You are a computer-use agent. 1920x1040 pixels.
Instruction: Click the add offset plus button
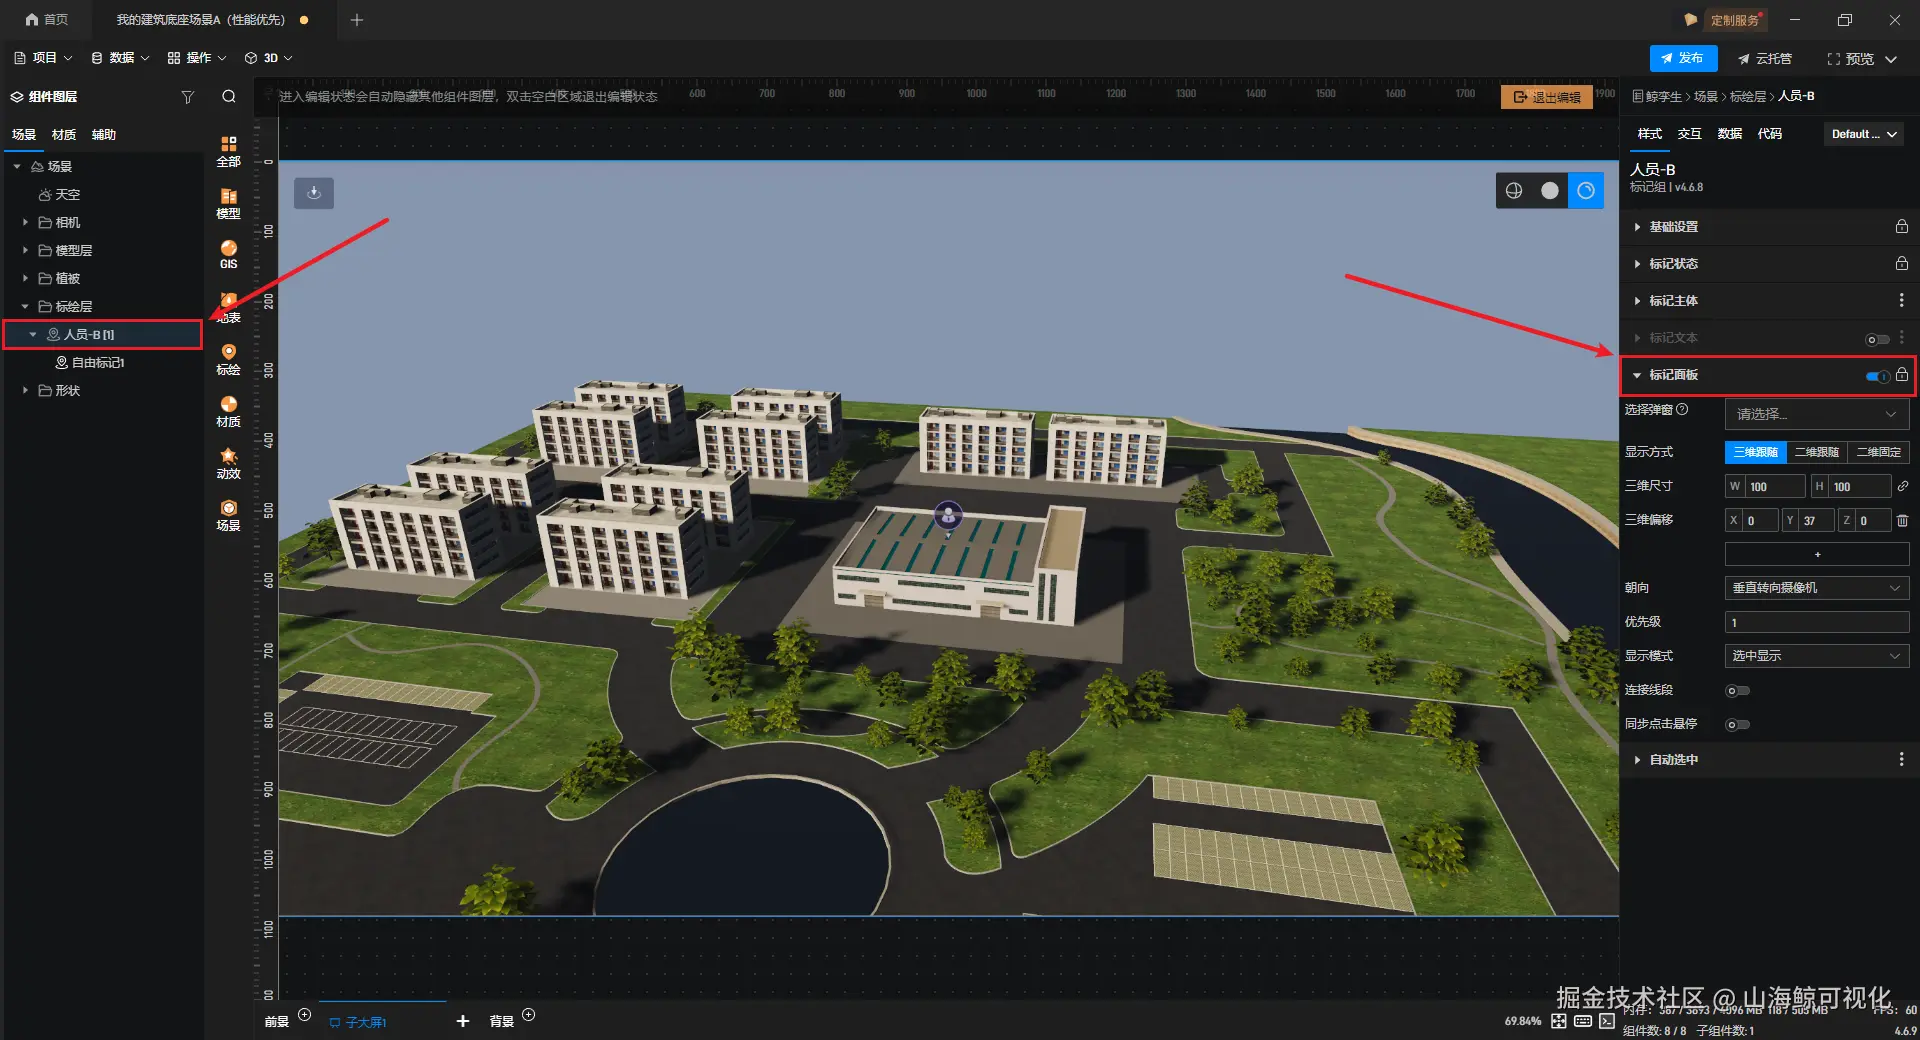point(1817,554)
